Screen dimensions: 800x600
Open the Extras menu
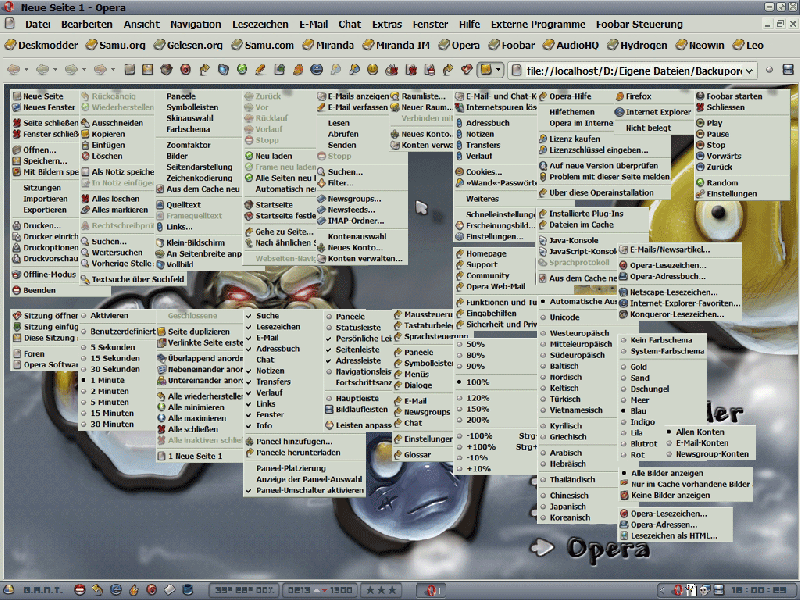387,24
